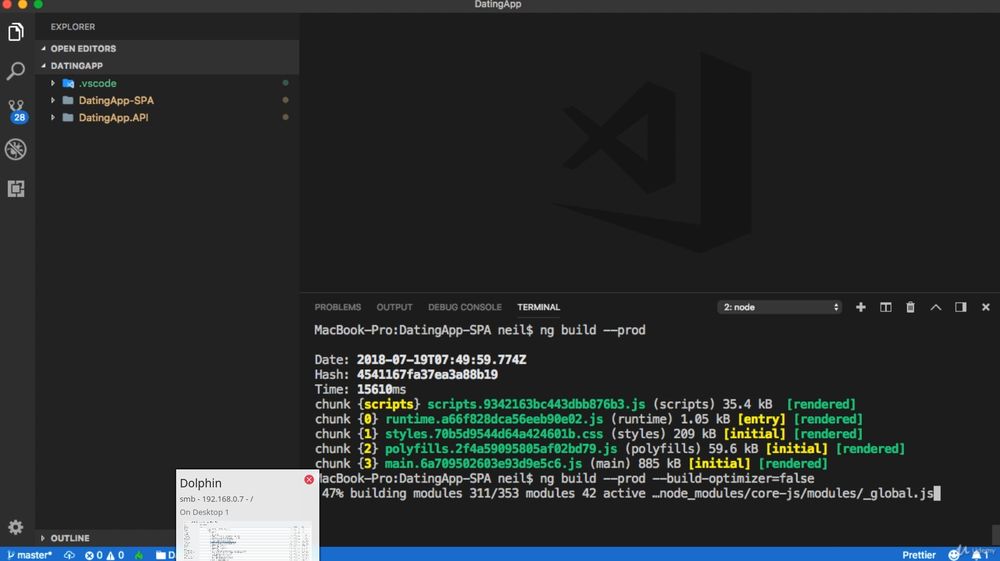Open errors and warnings count in status bar
This screenshot has height=561, width=1000.
point(105,555)
